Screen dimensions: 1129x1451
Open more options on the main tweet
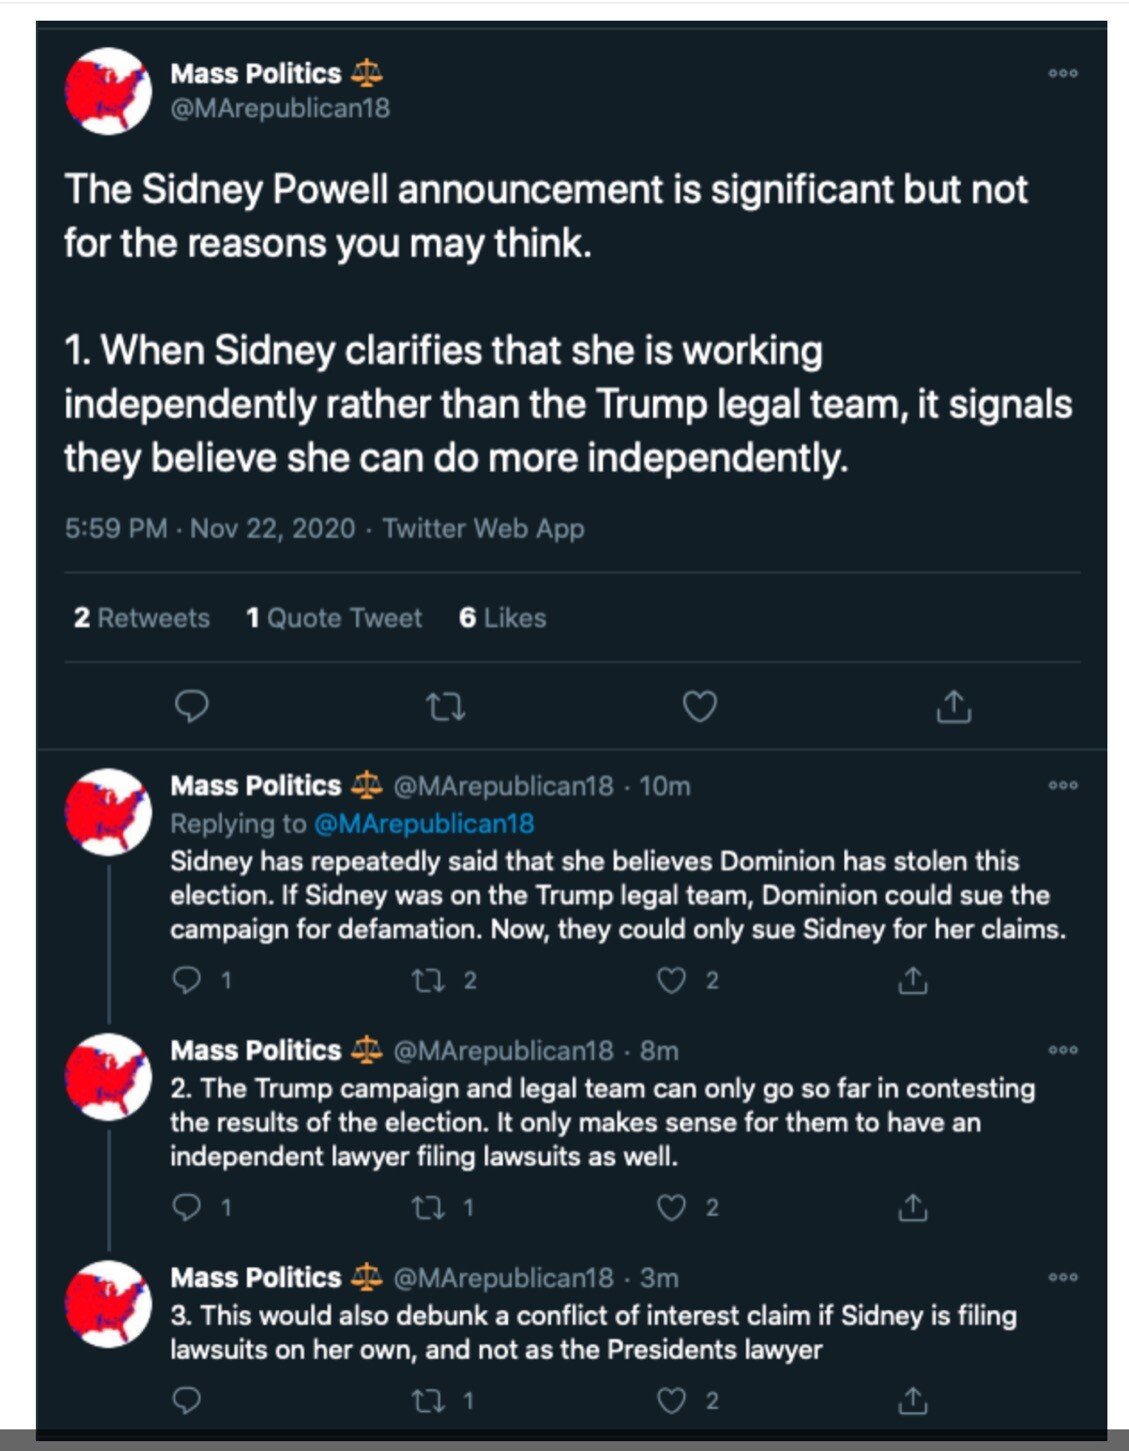pos(1062,73)
